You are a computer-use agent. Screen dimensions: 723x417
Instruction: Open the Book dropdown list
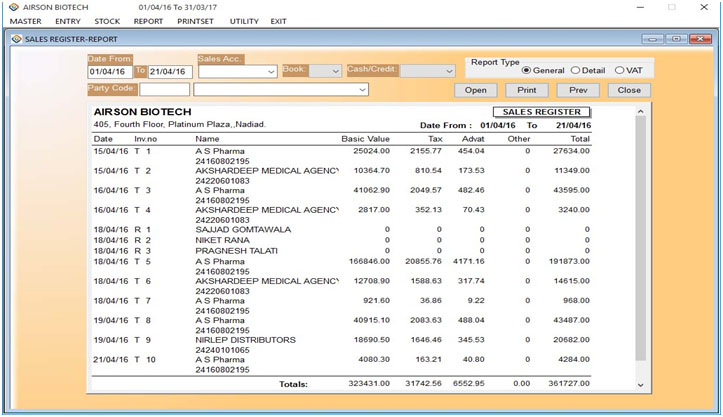[x=334, y=72]
